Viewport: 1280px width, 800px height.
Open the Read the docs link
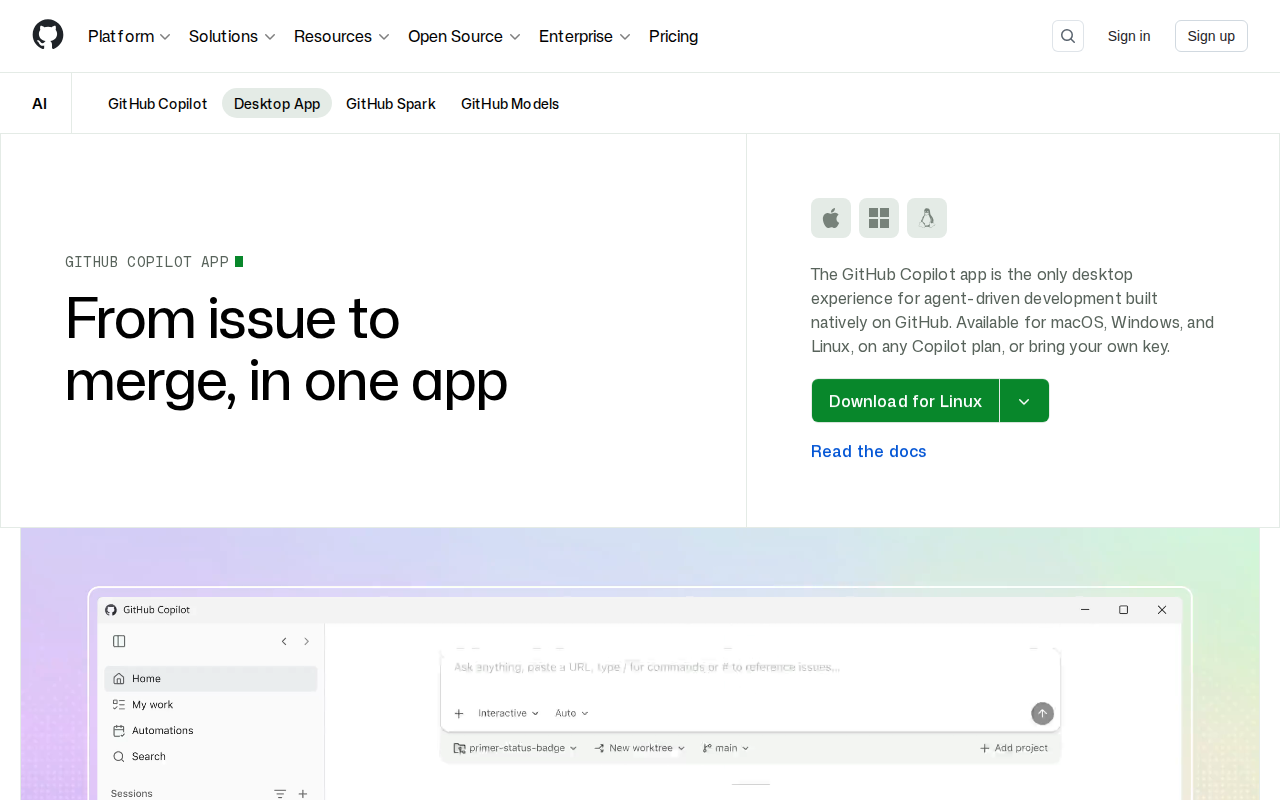(x=869, y=451)
